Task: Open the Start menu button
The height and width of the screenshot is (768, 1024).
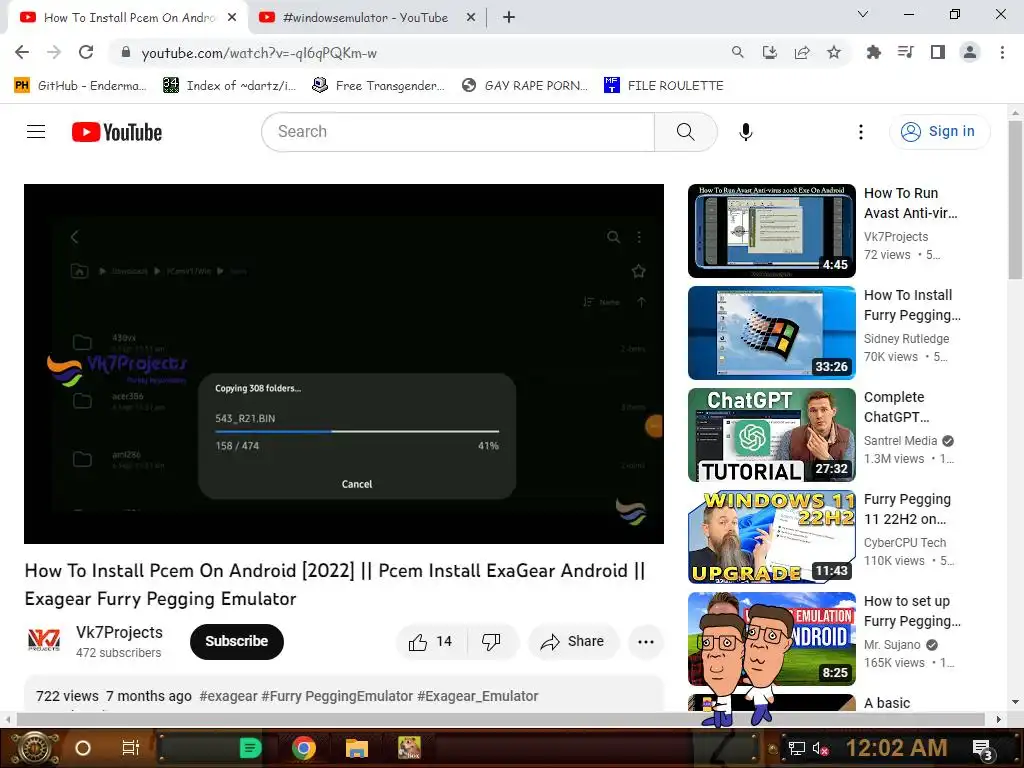Action: click(x=33, y=748)
